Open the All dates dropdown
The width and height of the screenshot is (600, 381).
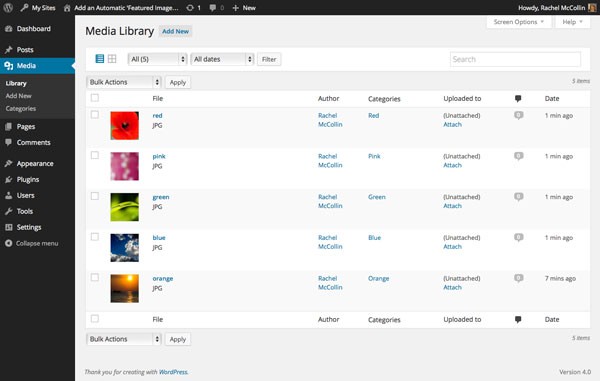click(222, 59)
